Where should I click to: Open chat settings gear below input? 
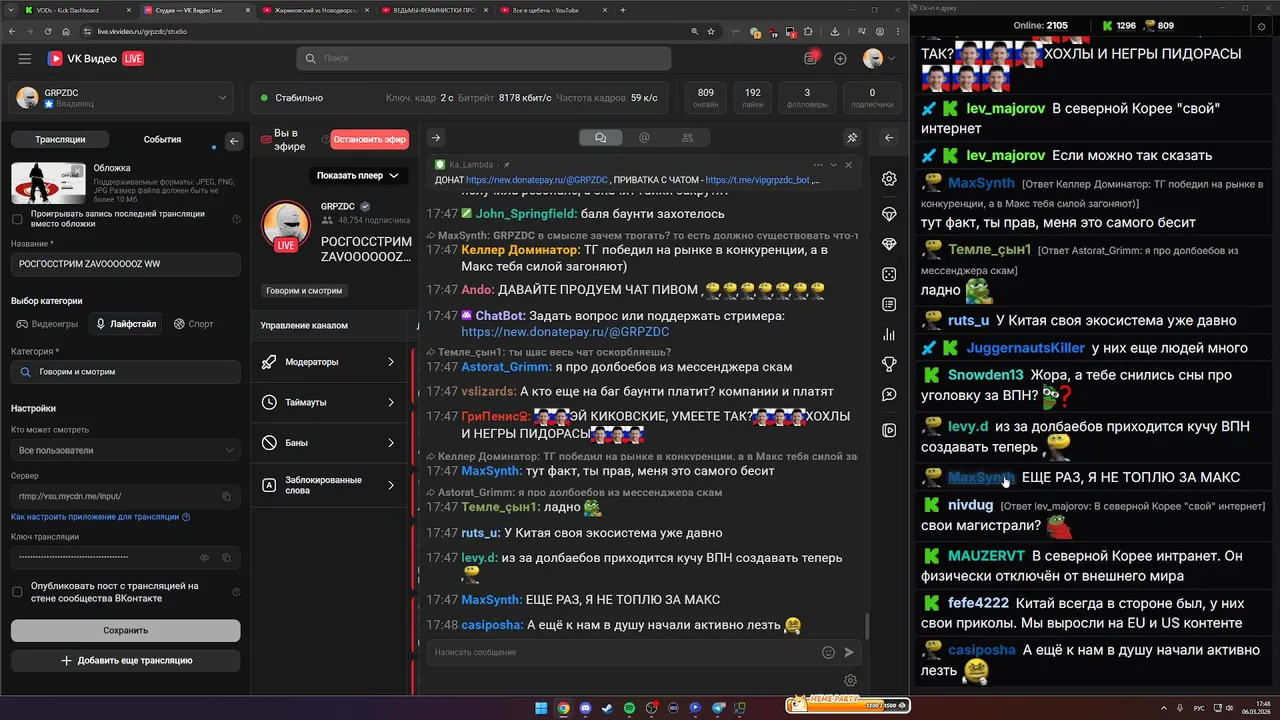point(850,681)
